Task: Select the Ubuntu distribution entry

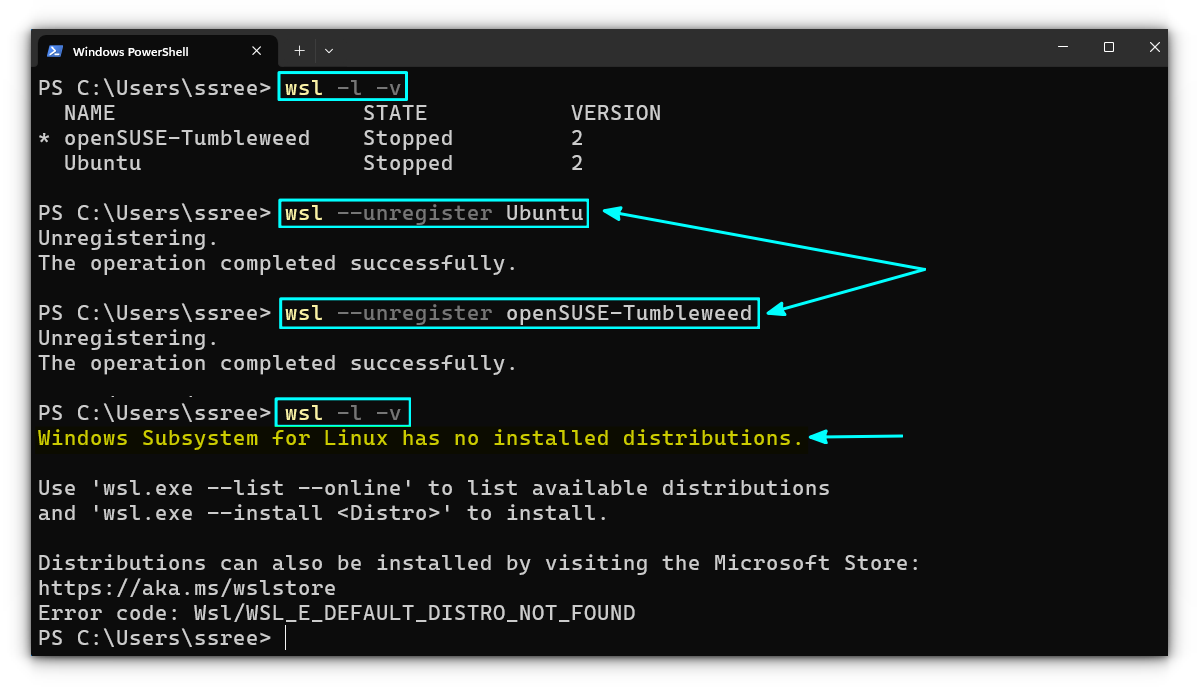Action: [101, 162]
